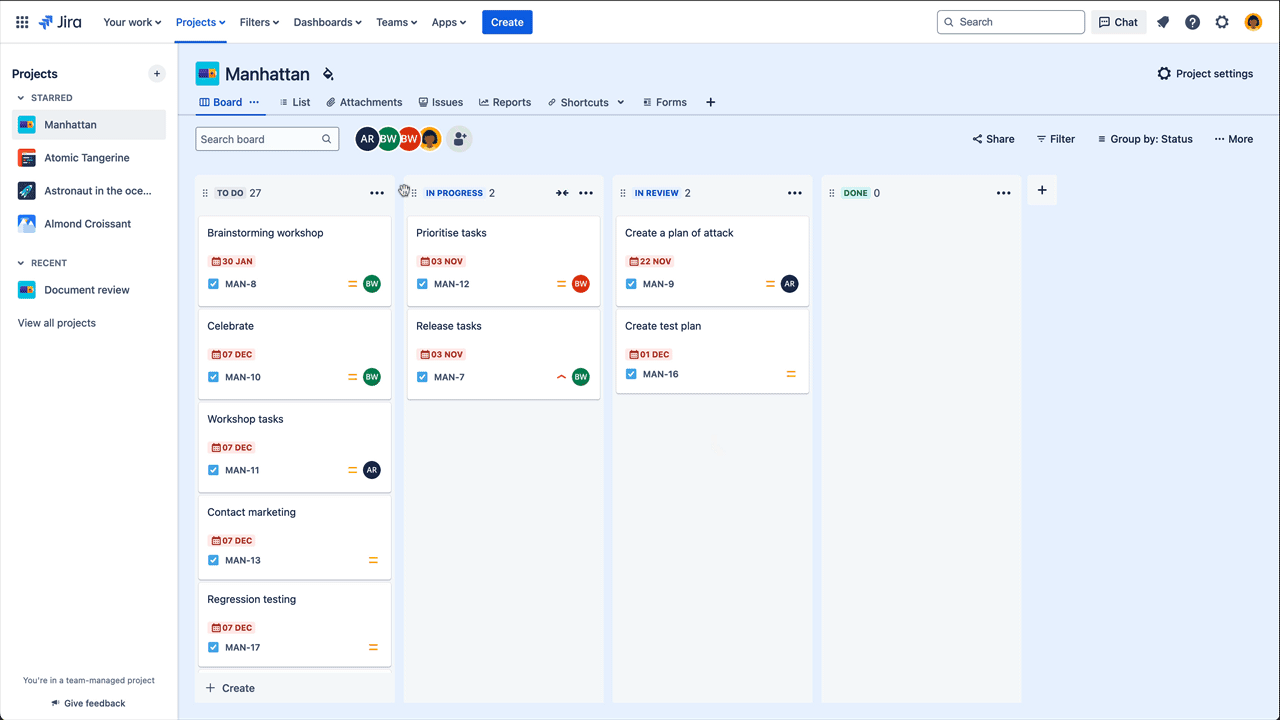
Task: Collapse the In Progress column icon
Action: 562,193
